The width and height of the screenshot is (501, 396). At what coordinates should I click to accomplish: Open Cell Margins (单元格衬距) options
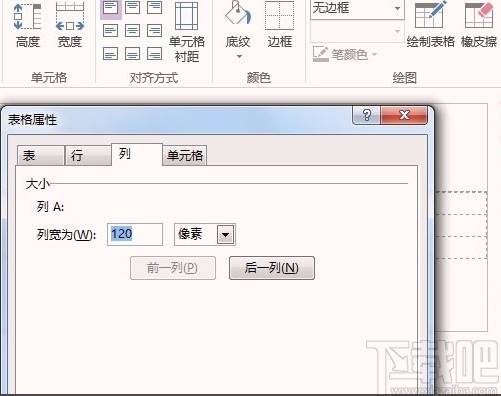[187, 32]
